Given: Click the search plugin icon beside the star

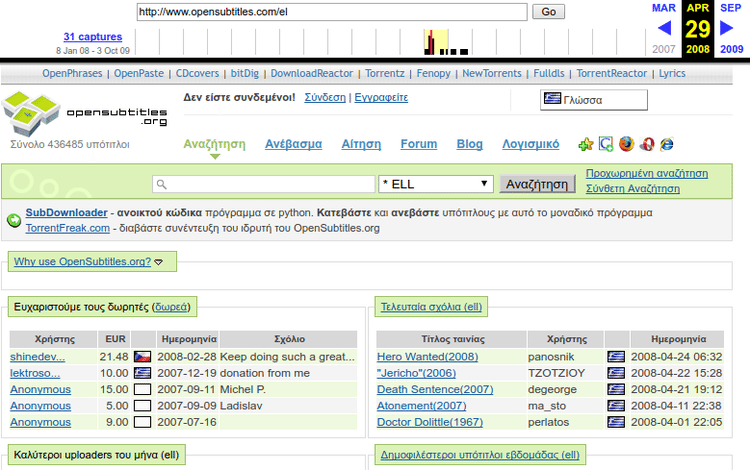Looking at the screenshot, I should click(606, 144).
